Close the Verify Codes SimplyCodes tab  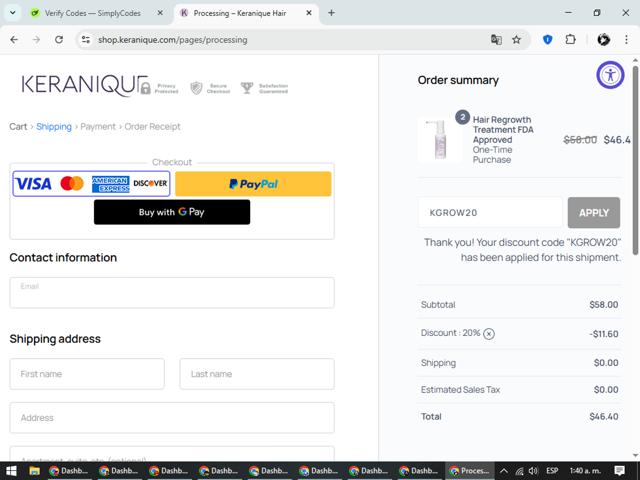(x=160, y=13)
